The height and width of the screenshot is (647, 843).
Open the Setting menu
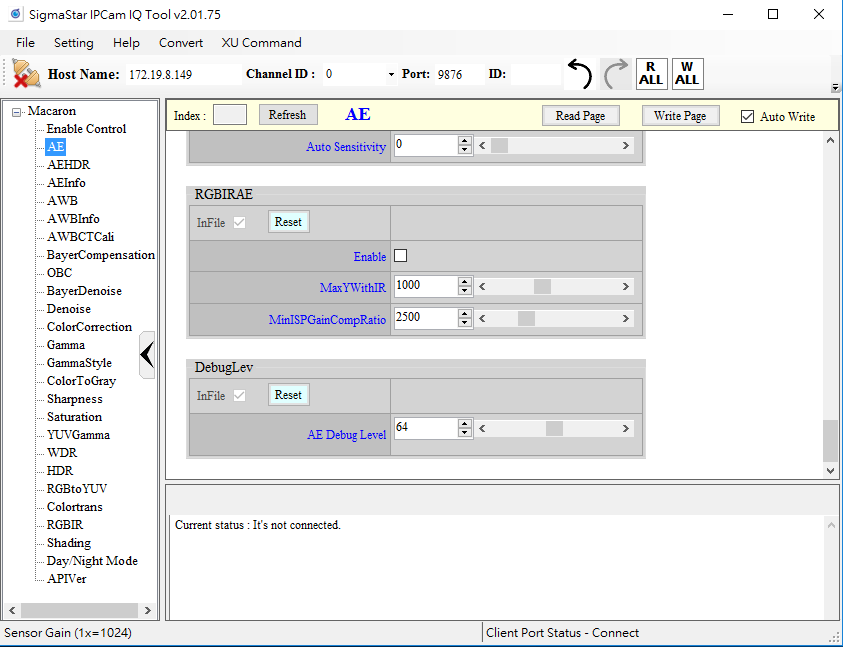pos(73,43)
